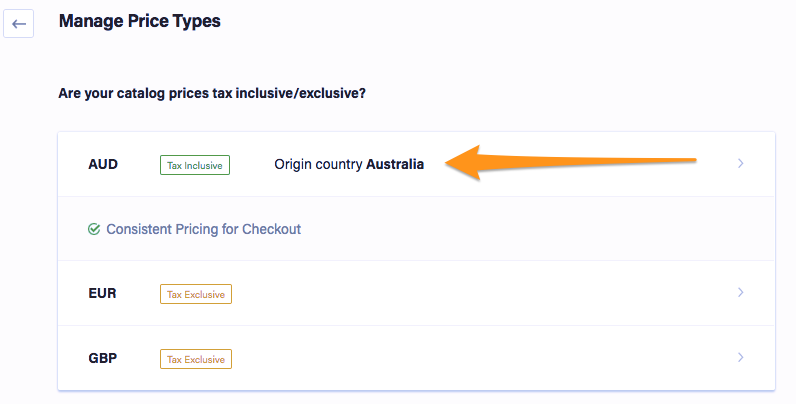Click the EUR currency label
The image size is (796, 404).
click(103, 293)
